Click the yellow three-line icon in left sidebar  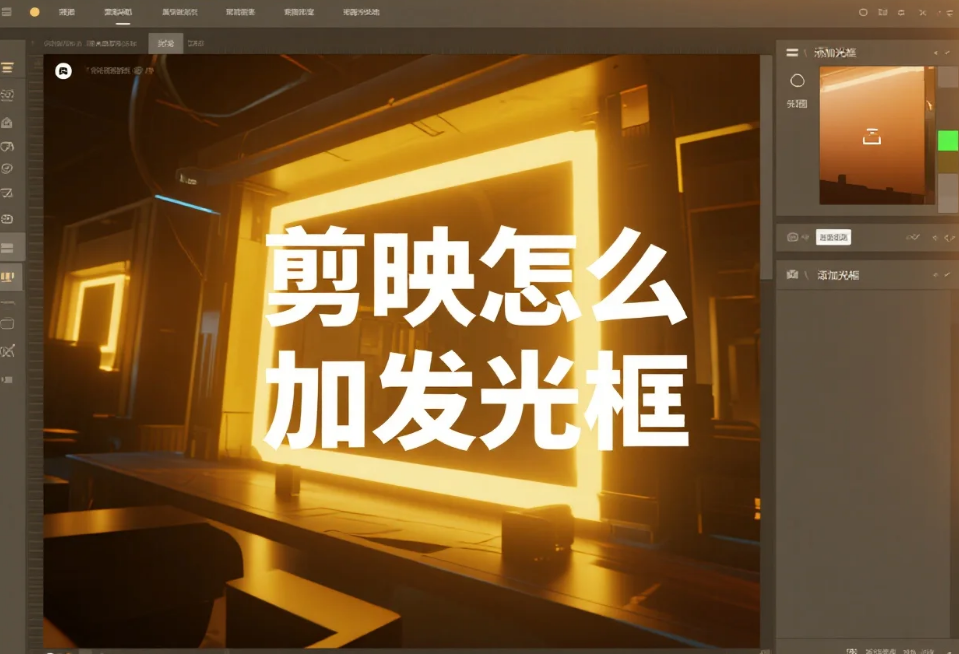[x=7, y=67]
